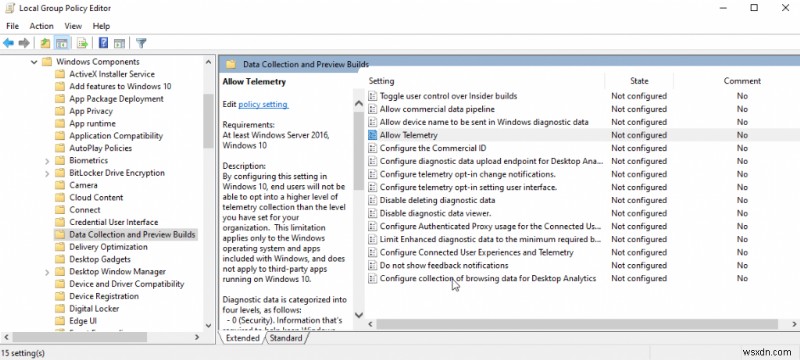800x360 pixels.
Task: Click the settings list horizontal scrollbar thumb
Action: point(577,324)
